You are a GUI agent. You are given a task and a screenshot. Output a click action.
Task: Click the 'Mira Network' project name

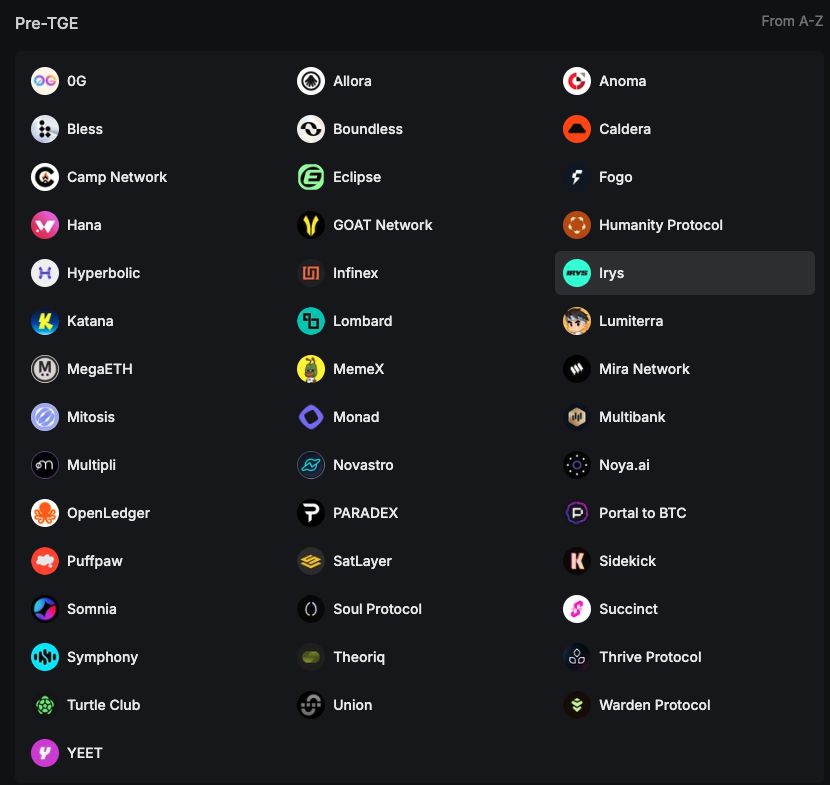(x=644, y=369)
